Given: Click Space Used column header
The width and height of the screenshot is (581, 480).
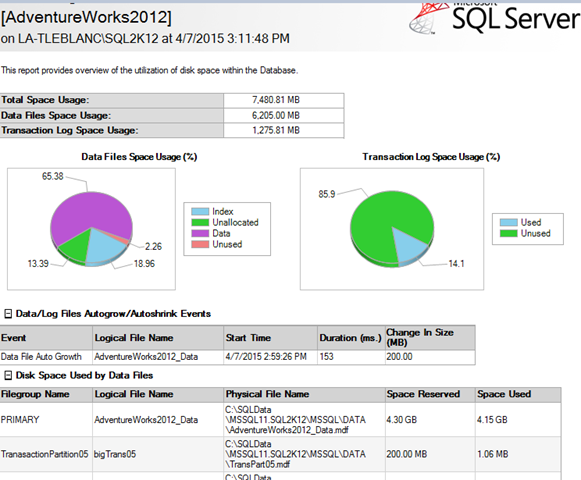Looking at the screenshot, I should pos(518,394).
